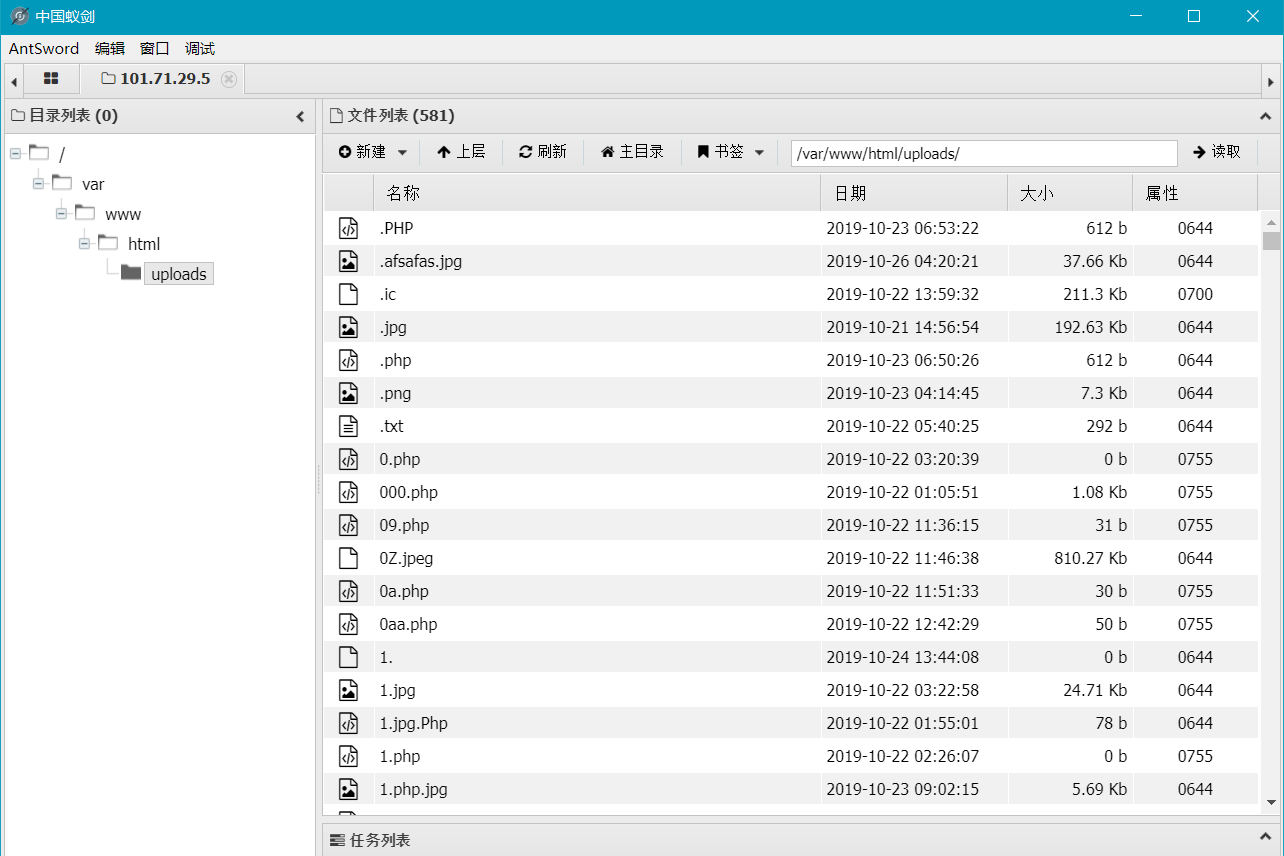1284x856 pixels.
Task: Go up one level with 上层
Action: [461, 152]
